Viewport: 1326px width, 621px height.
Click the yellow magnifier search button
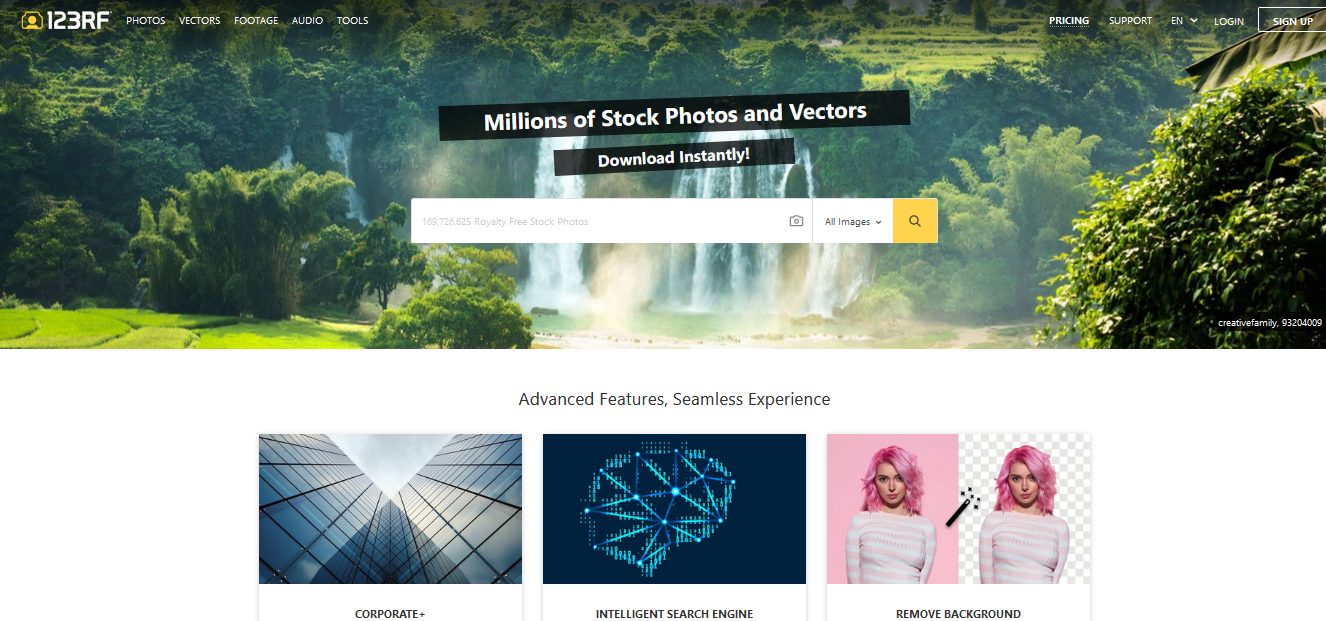915,221
